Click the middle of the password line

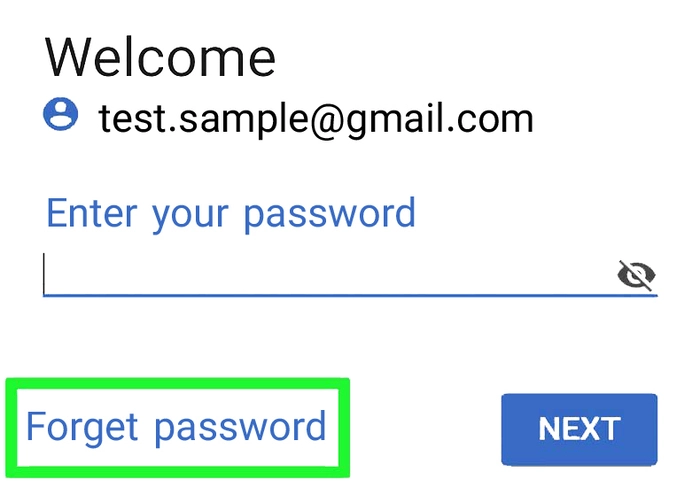350,295
